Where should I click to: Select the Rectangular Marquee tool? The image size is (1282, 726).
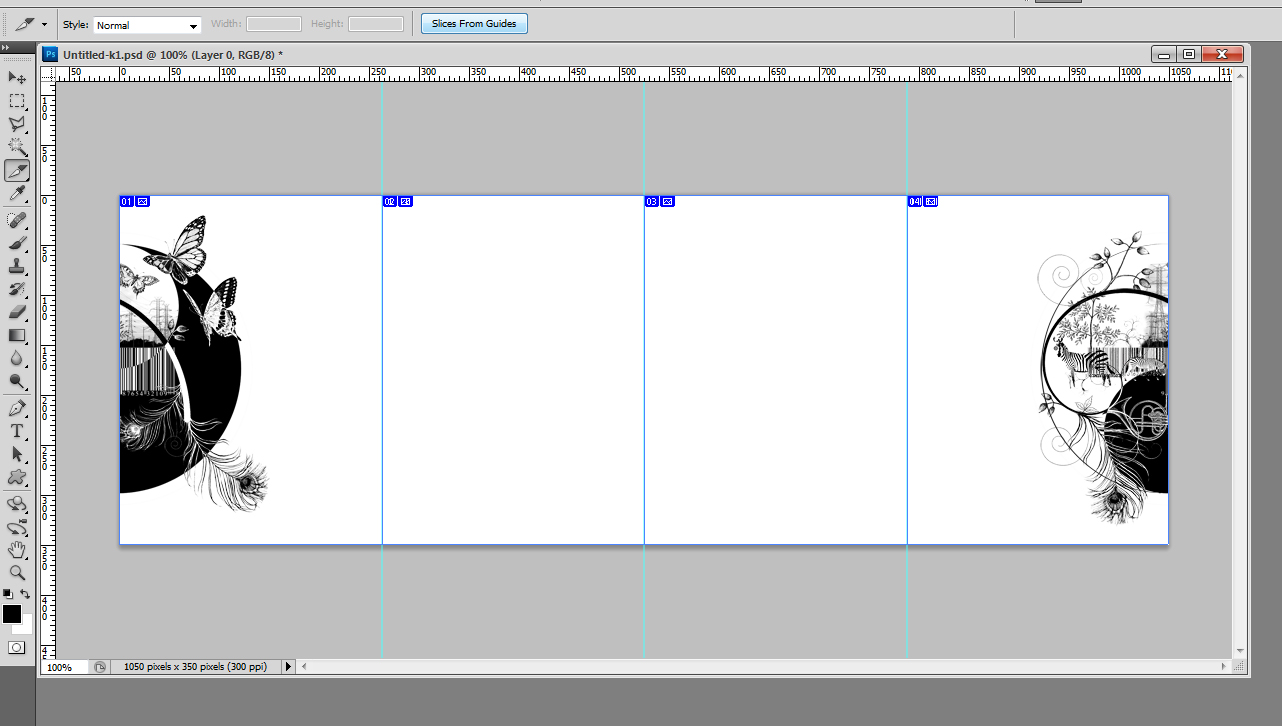17,101
